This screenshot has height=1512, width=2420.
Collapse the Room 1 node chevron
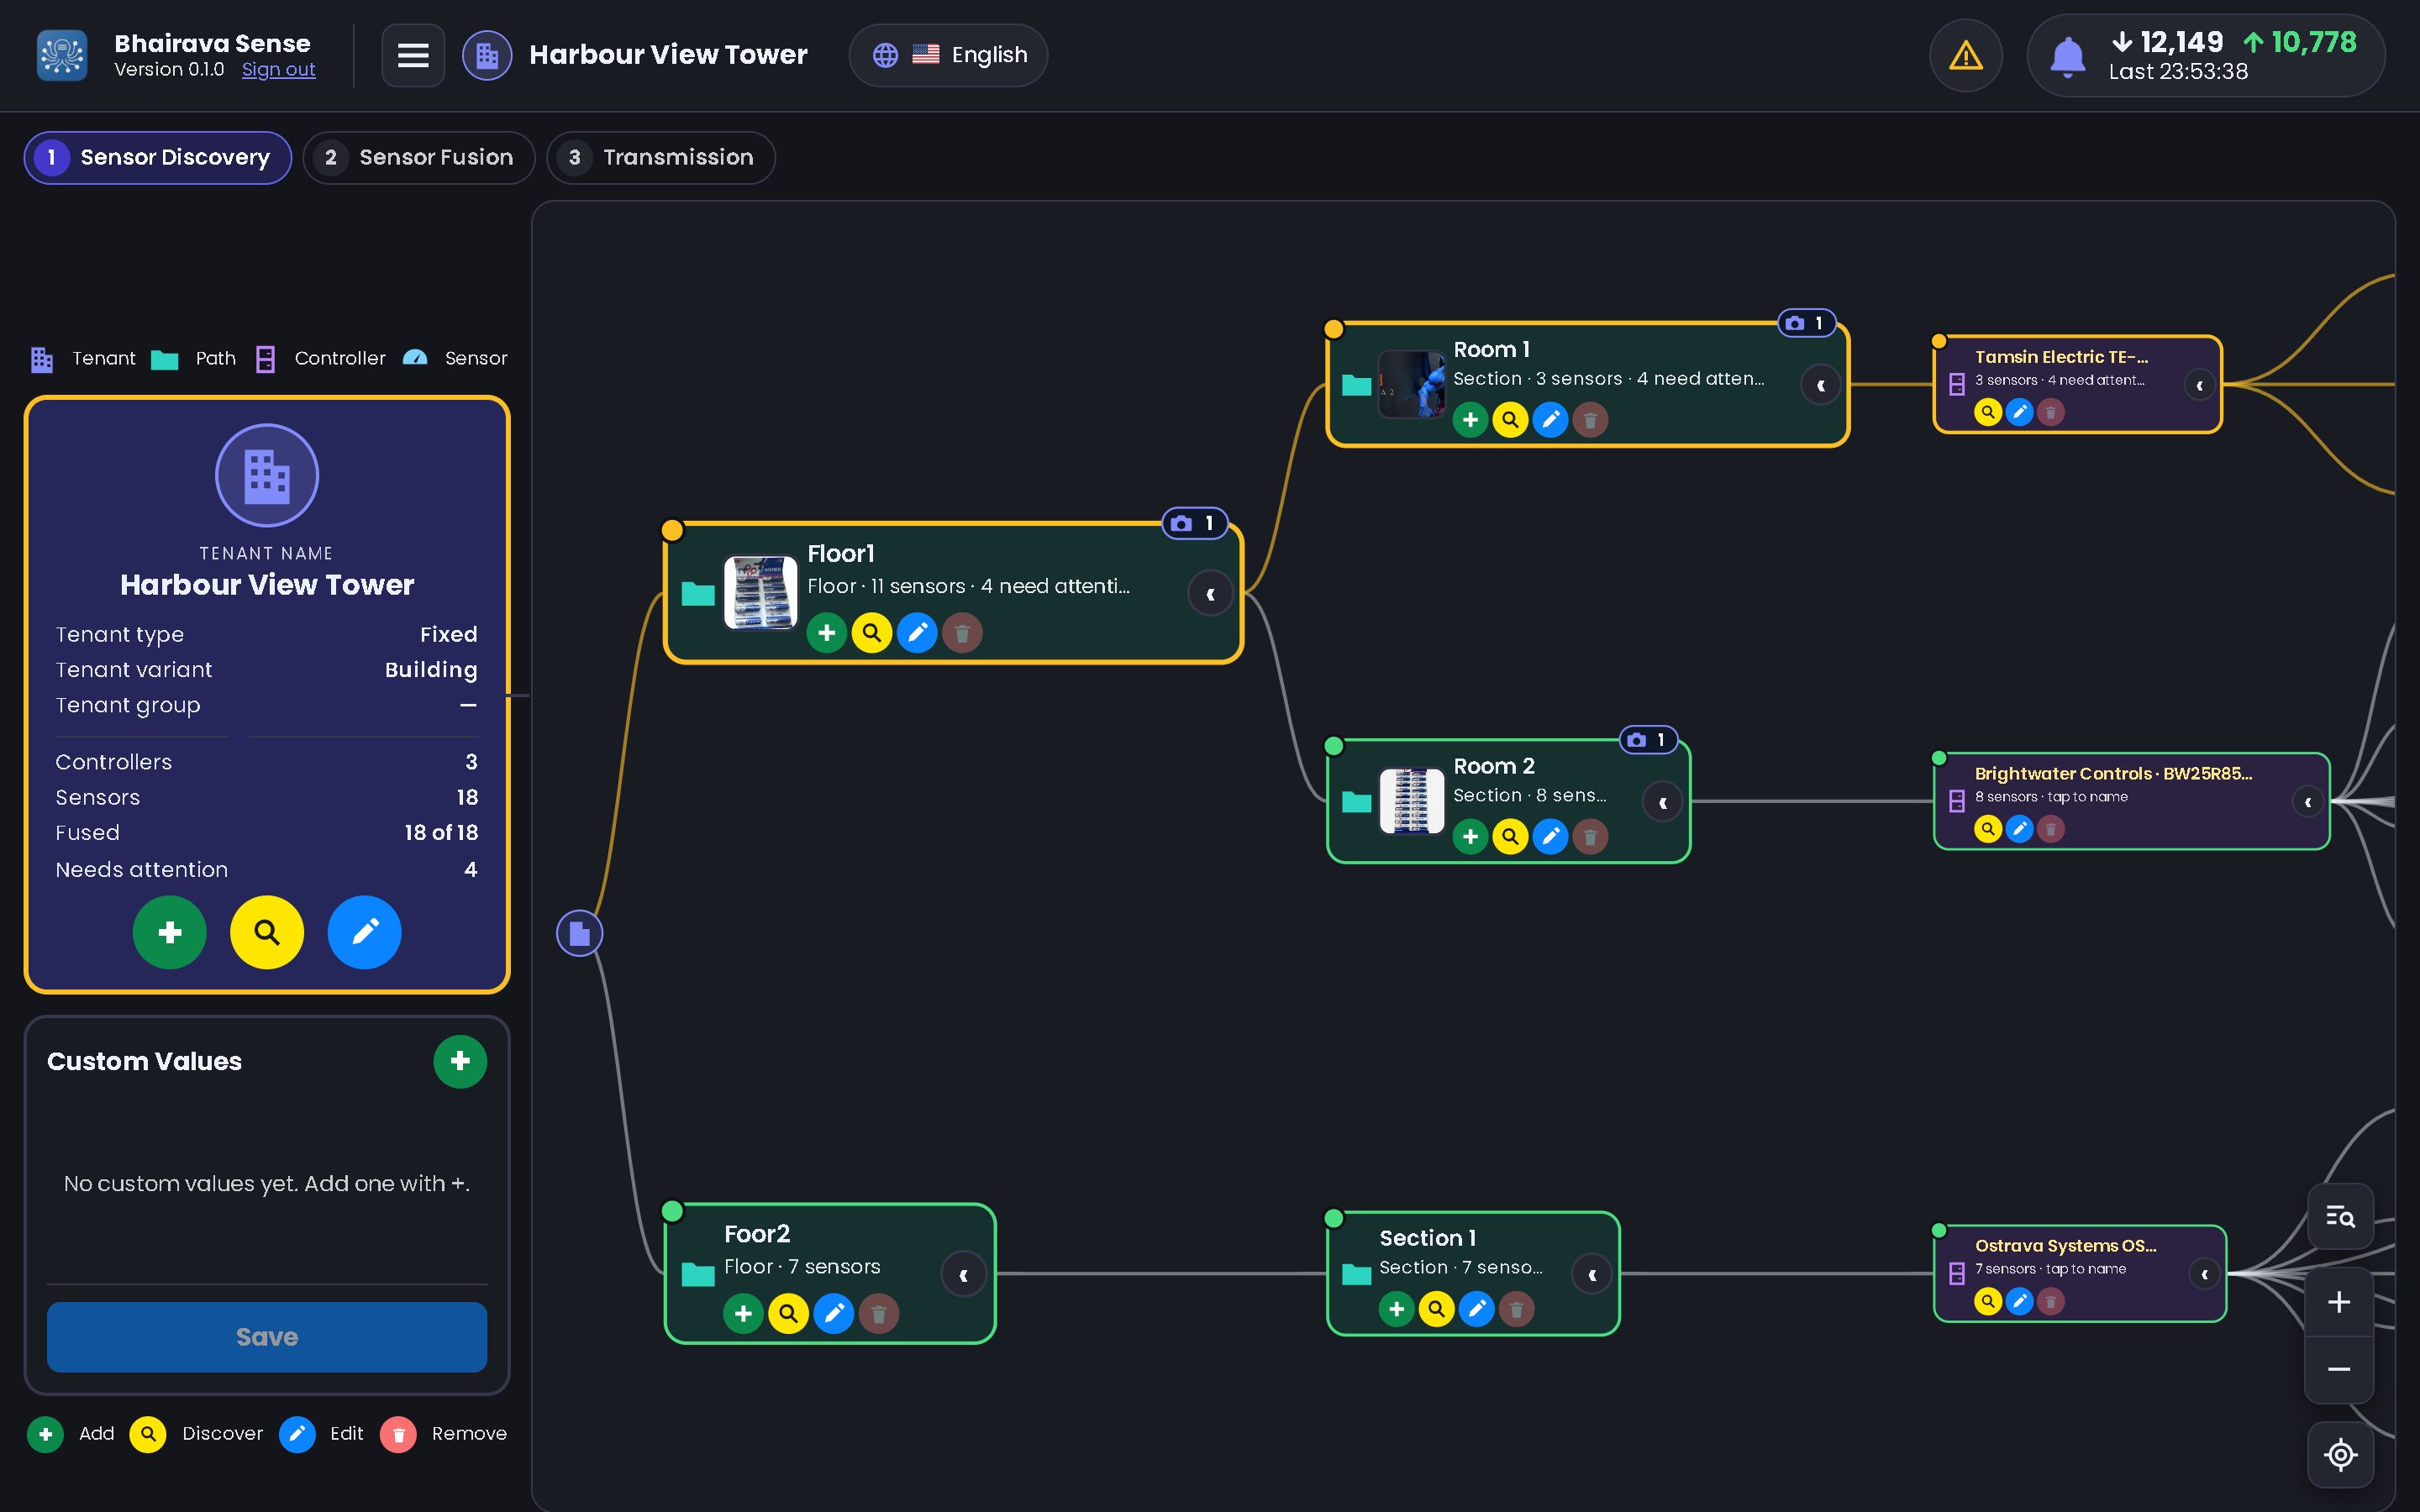(1820, 385)
